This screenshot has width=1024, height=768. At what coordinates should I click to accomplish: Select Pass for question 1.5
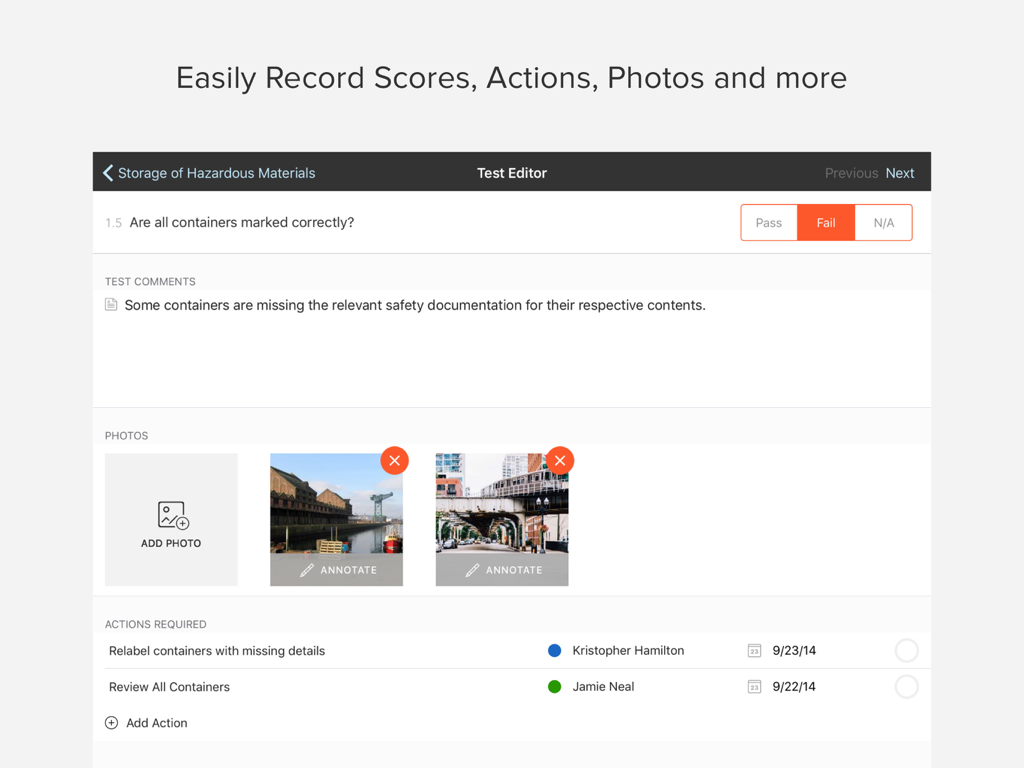769,222
